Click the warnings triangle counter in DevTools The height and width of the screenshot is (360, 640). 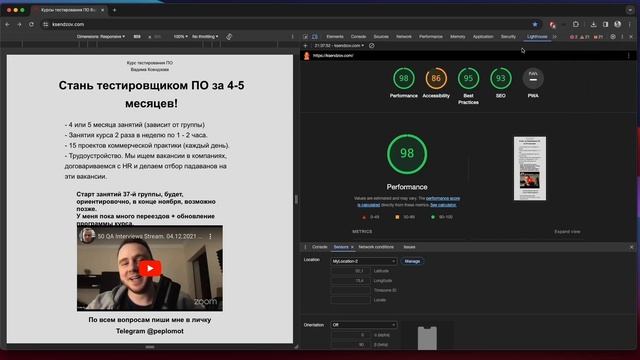pos(584,37)
